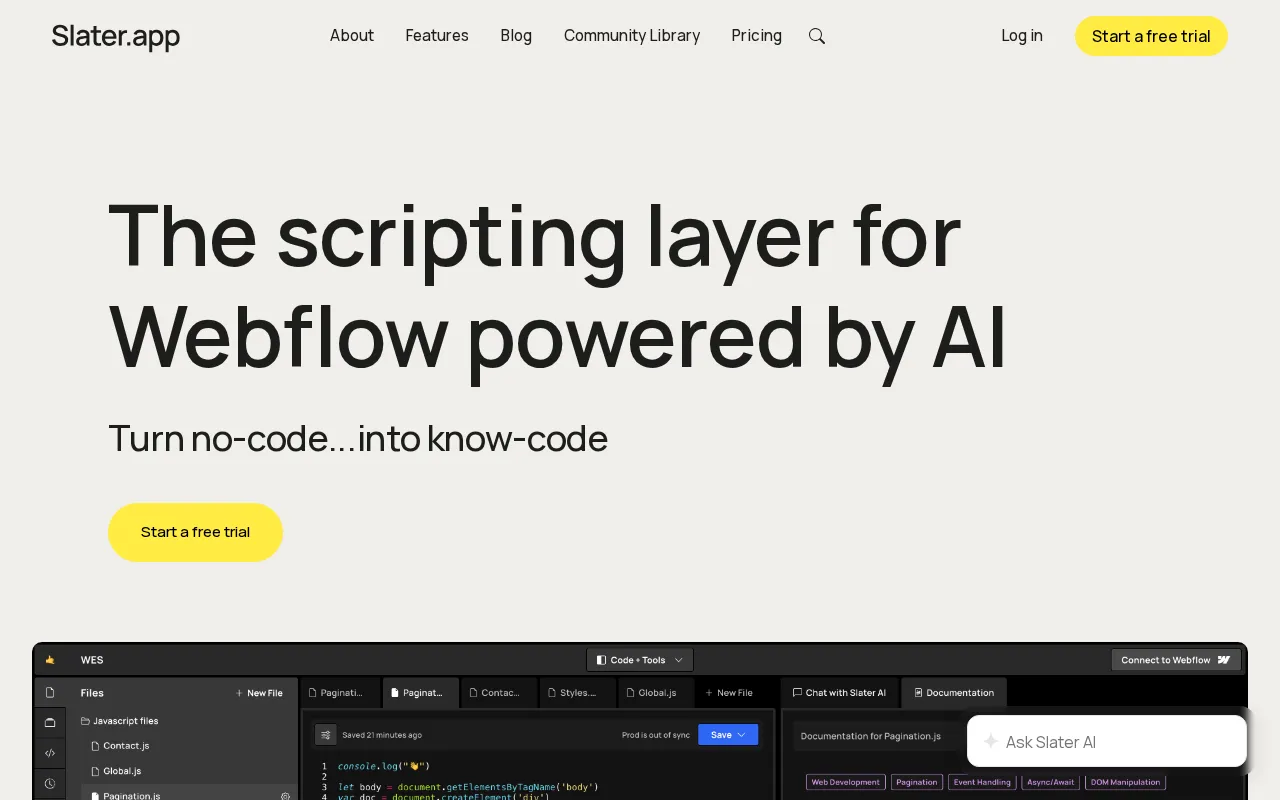The height and width of the screenshot is (800, 1280).
Task: Open the Chat with Slater AI tab
Action: (839, 693)
